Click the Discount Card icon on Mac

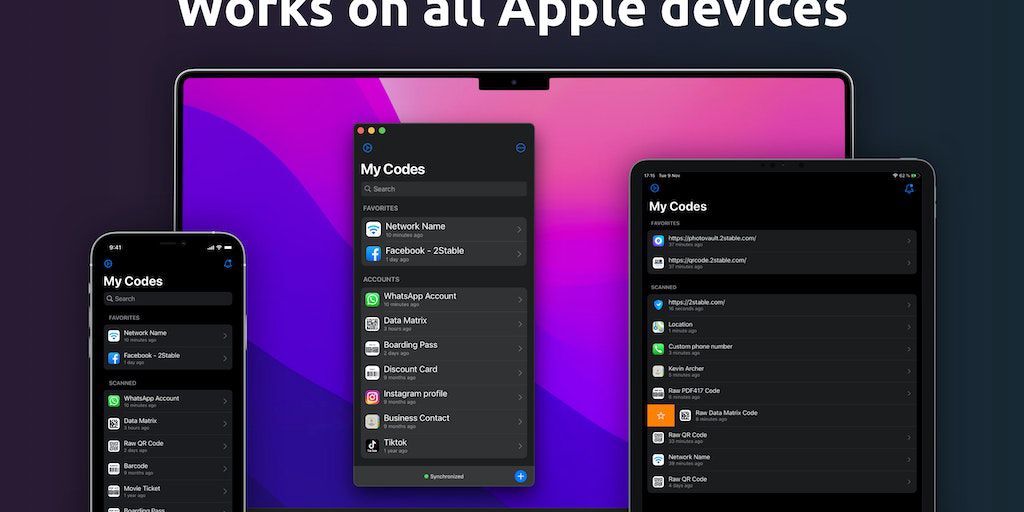tap(372, 373)
